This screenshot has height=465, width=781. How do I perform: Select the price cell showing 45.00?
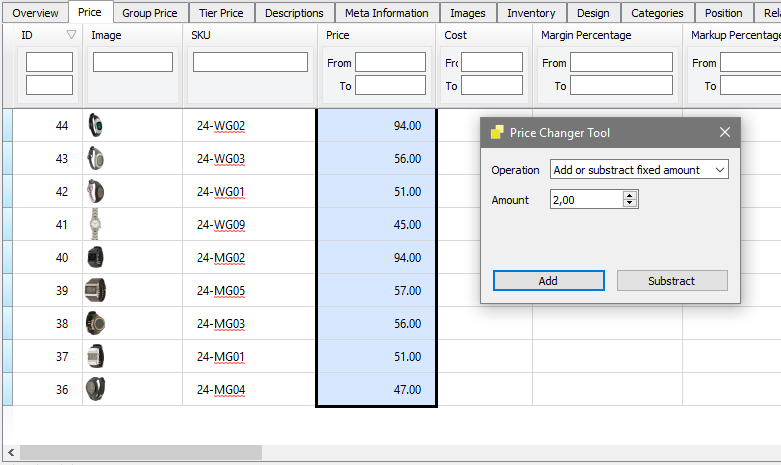click(x=377, y=225)
